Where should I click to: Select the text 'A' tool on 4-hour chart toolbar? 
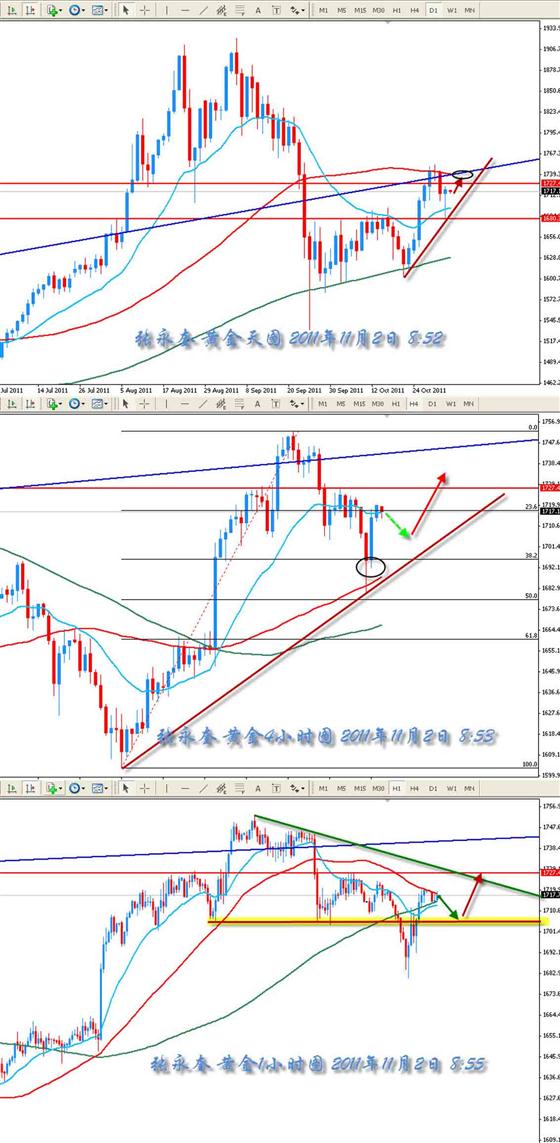click(x=258, y=403)
